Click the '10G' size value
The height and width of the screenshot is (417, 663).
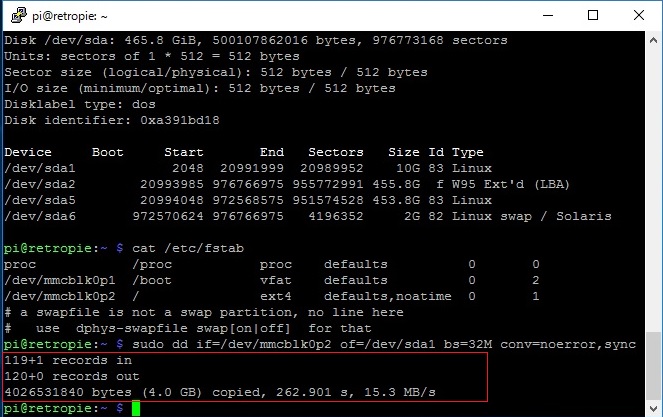tap(408, 168)
